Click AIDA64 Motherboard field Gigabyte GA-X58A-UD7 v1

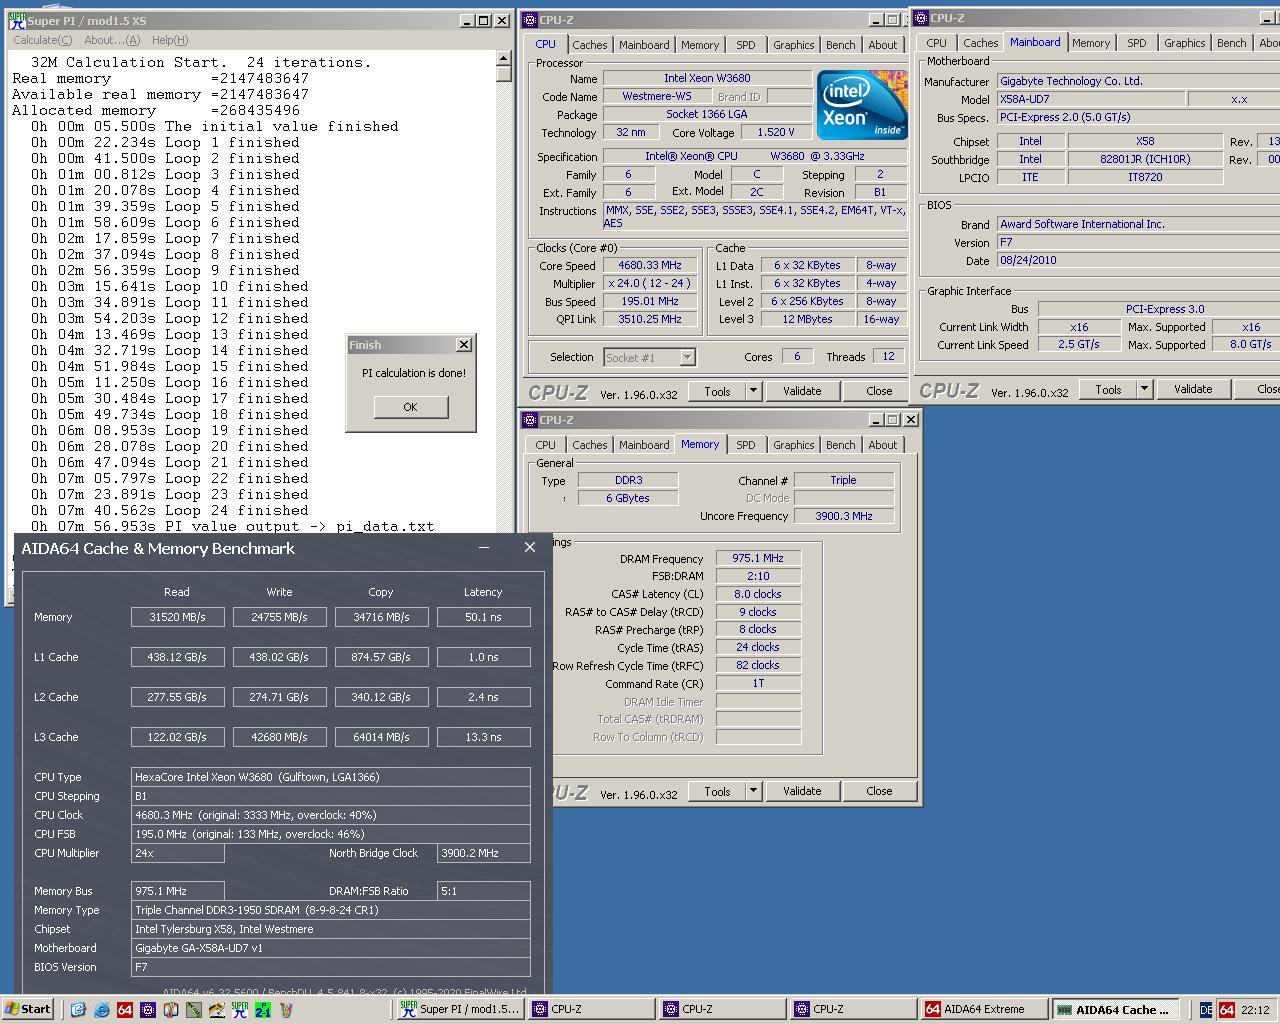331,948
